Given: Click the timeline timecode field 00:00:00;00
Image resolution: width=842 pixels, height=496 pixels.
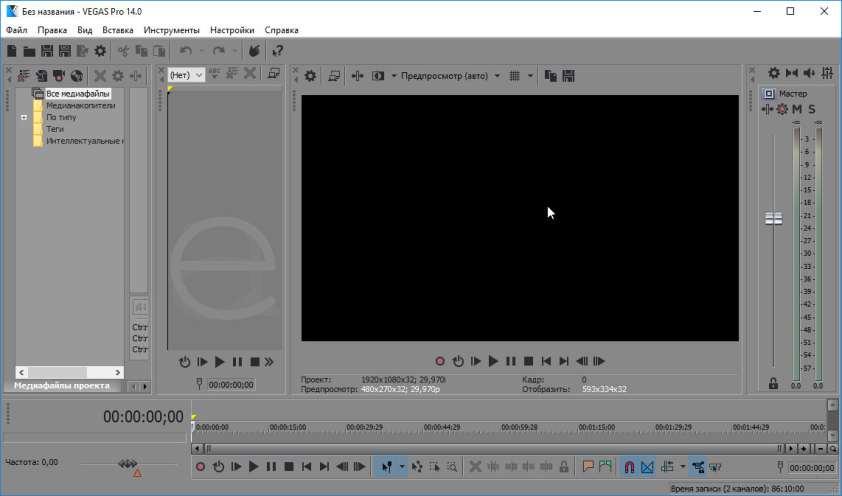Looking at the screenshot, I should coord(143,417).
